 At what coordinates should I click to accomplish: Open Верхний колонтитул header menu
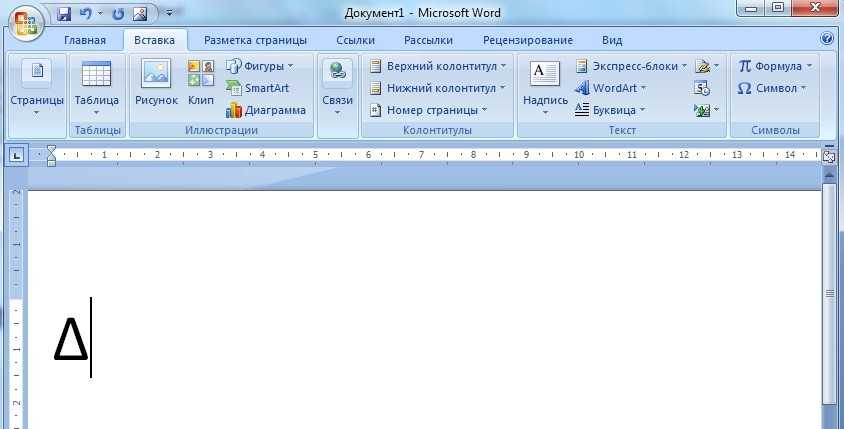coord(438,66)
